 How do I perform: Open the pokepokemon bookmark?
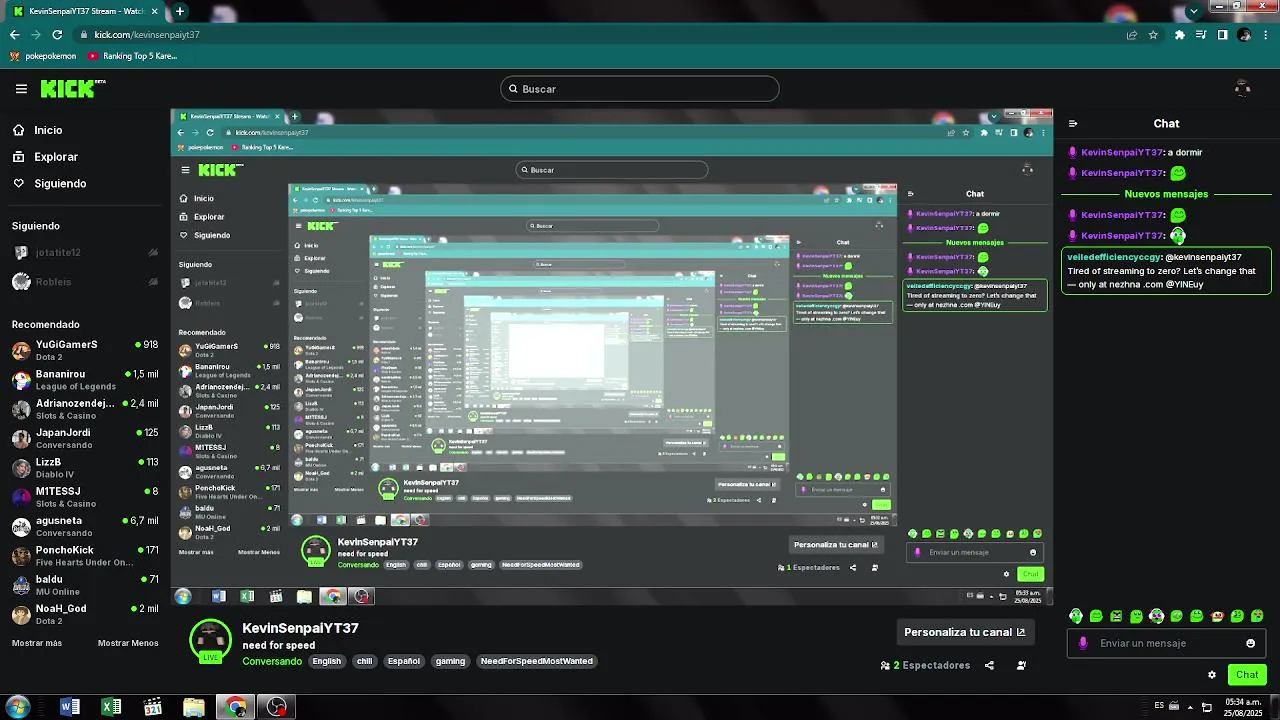tap(45, 56)
